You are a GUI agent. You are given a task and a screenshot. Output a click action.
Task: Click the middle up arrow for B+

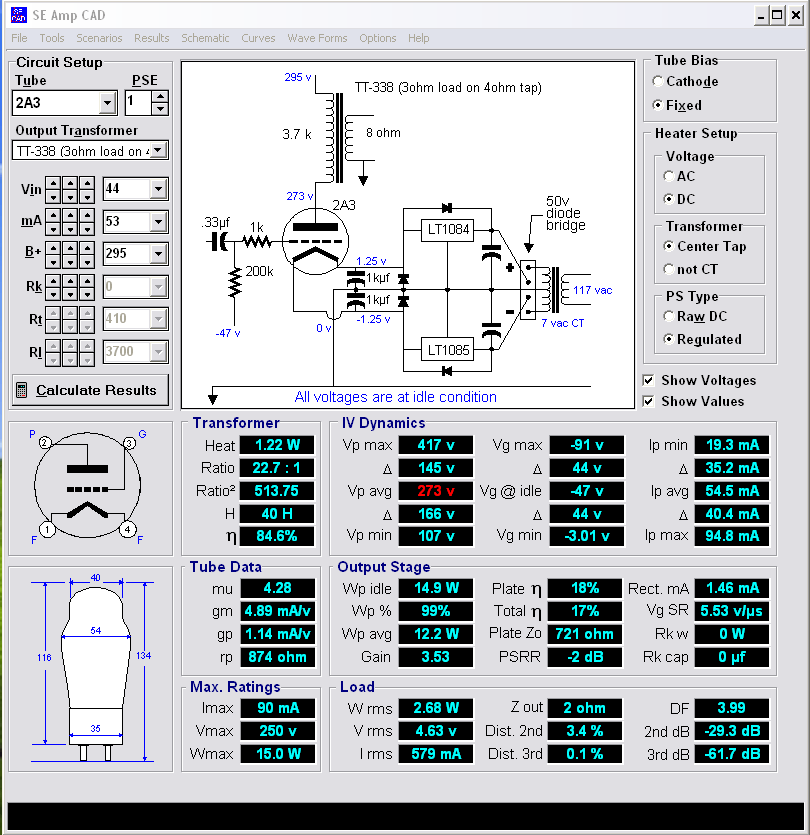click(70, 249)
